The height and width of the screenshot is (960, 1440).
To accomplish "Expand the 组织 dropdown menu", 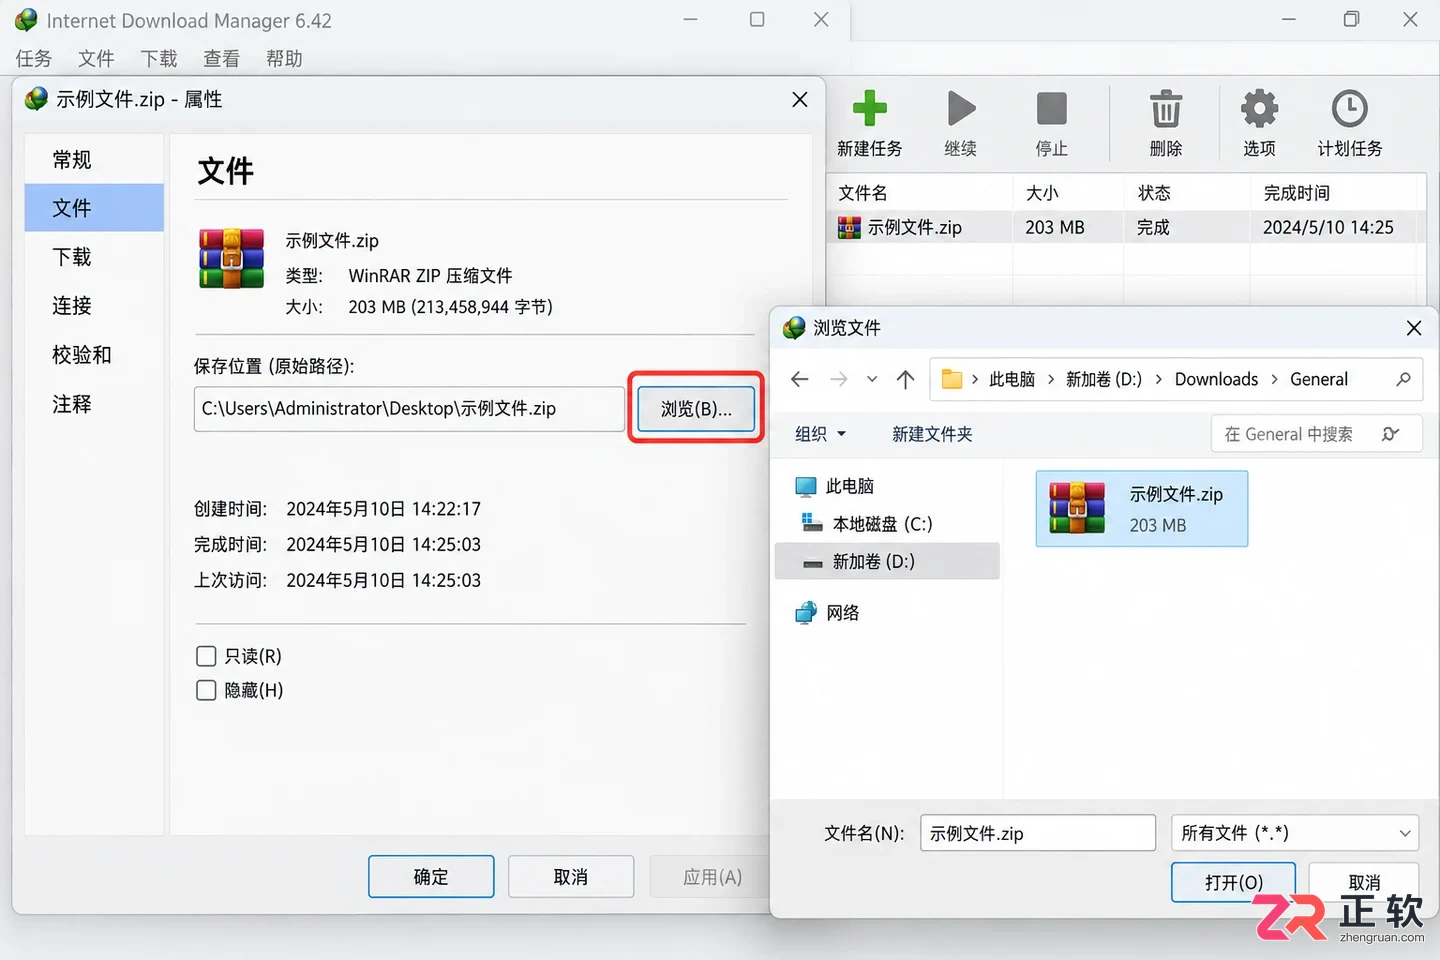I will 820,434.
